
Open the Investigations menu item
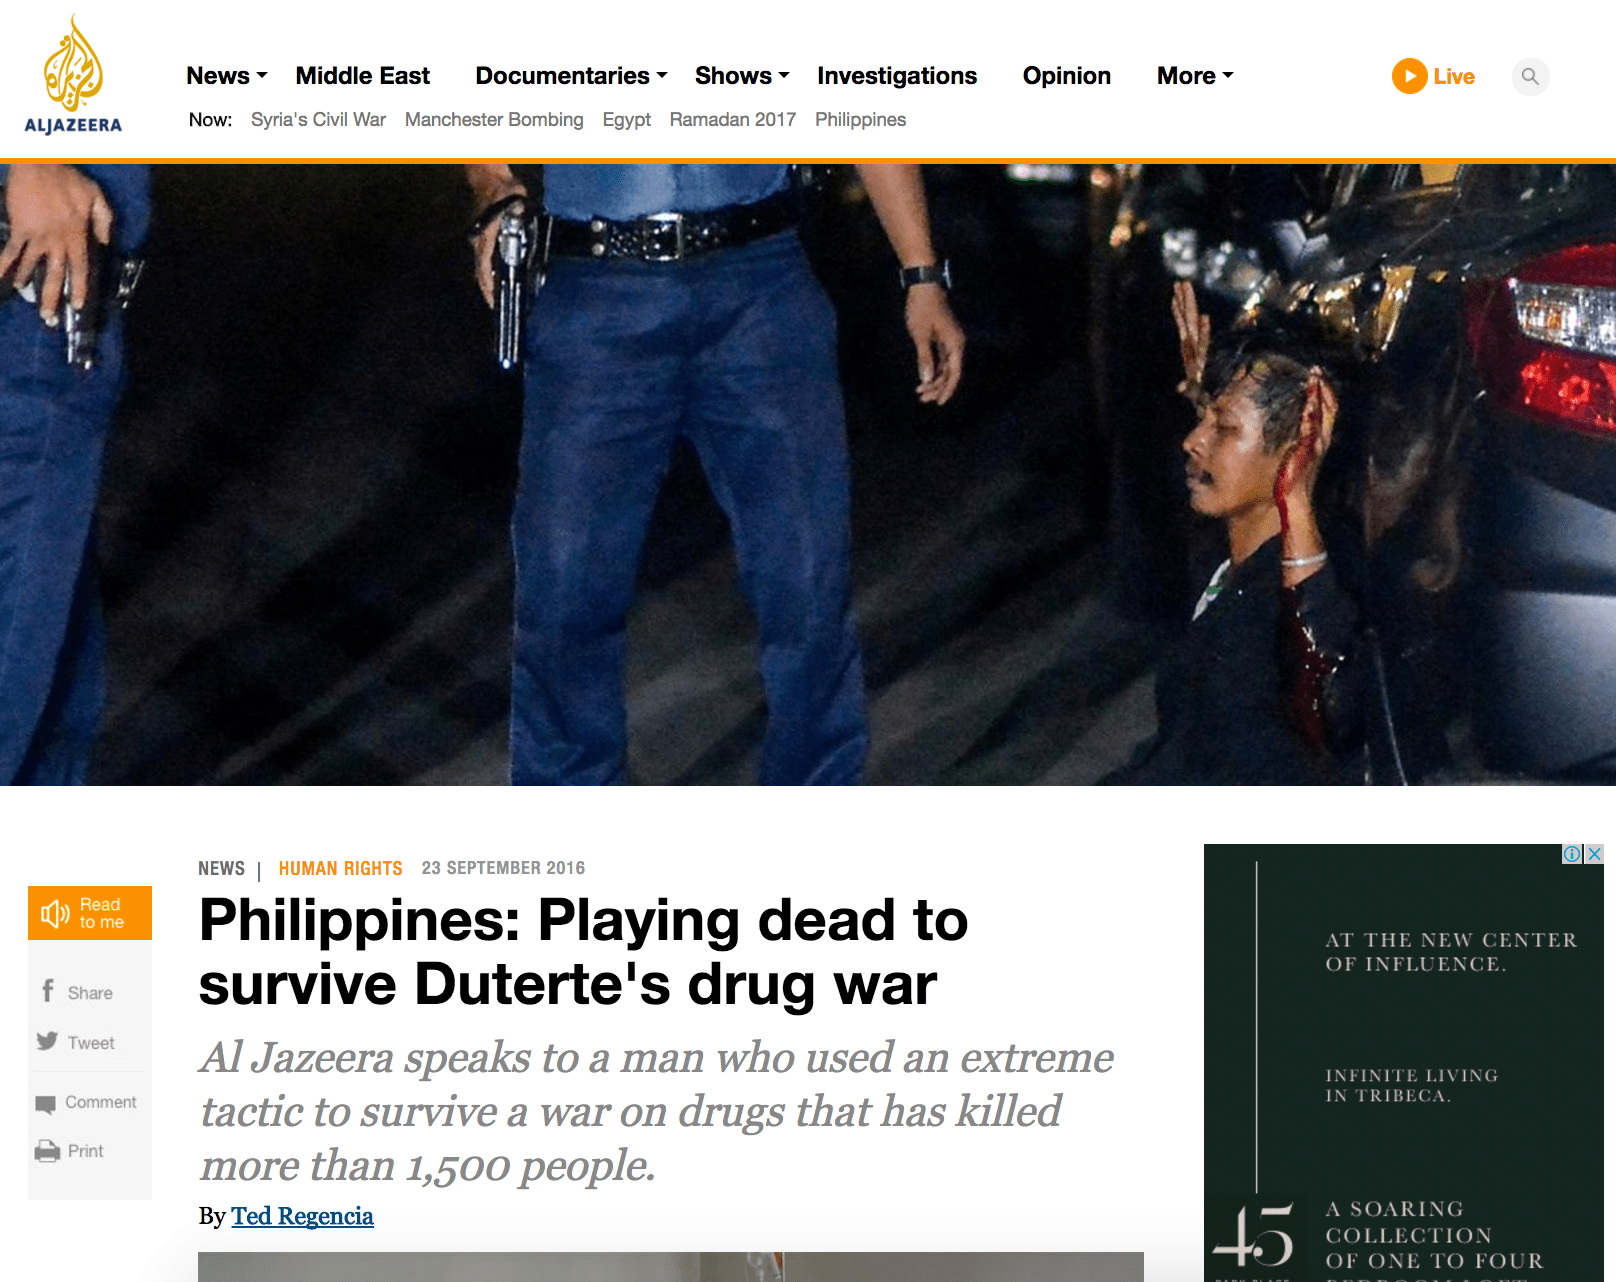tap(897, 76)
